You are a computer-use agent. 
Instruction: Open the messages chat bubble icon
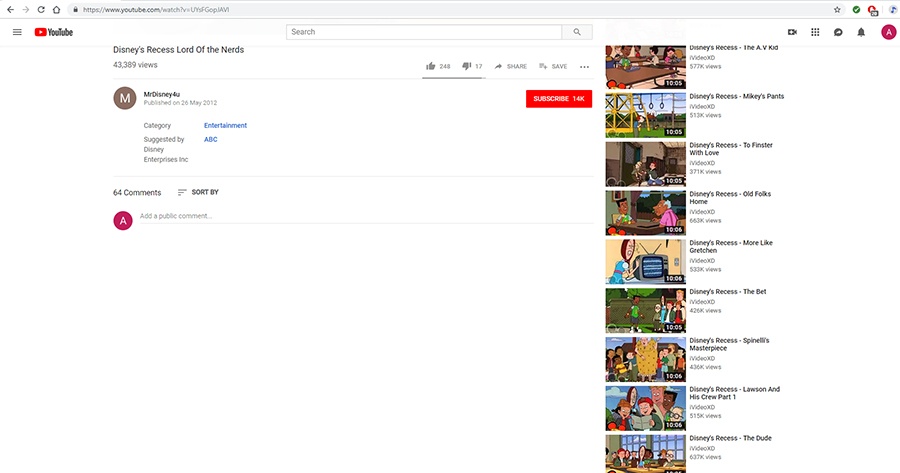838,32
